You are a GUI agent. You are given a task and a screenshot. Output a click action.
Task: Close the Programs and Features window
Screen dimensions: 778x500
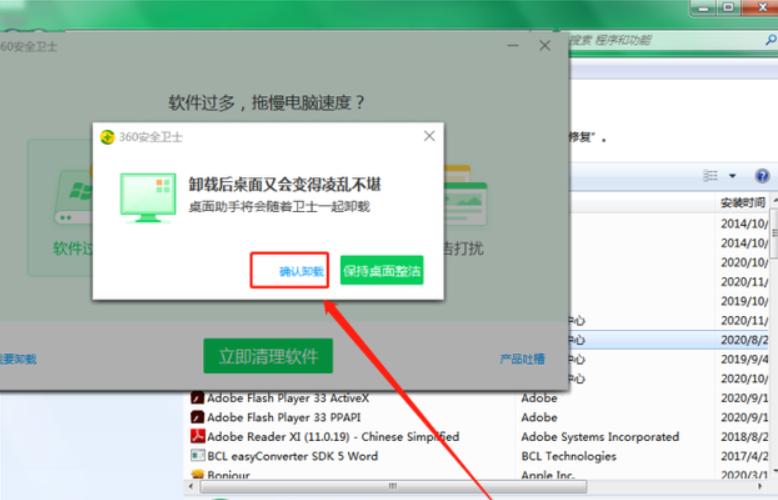coord(761,7)
